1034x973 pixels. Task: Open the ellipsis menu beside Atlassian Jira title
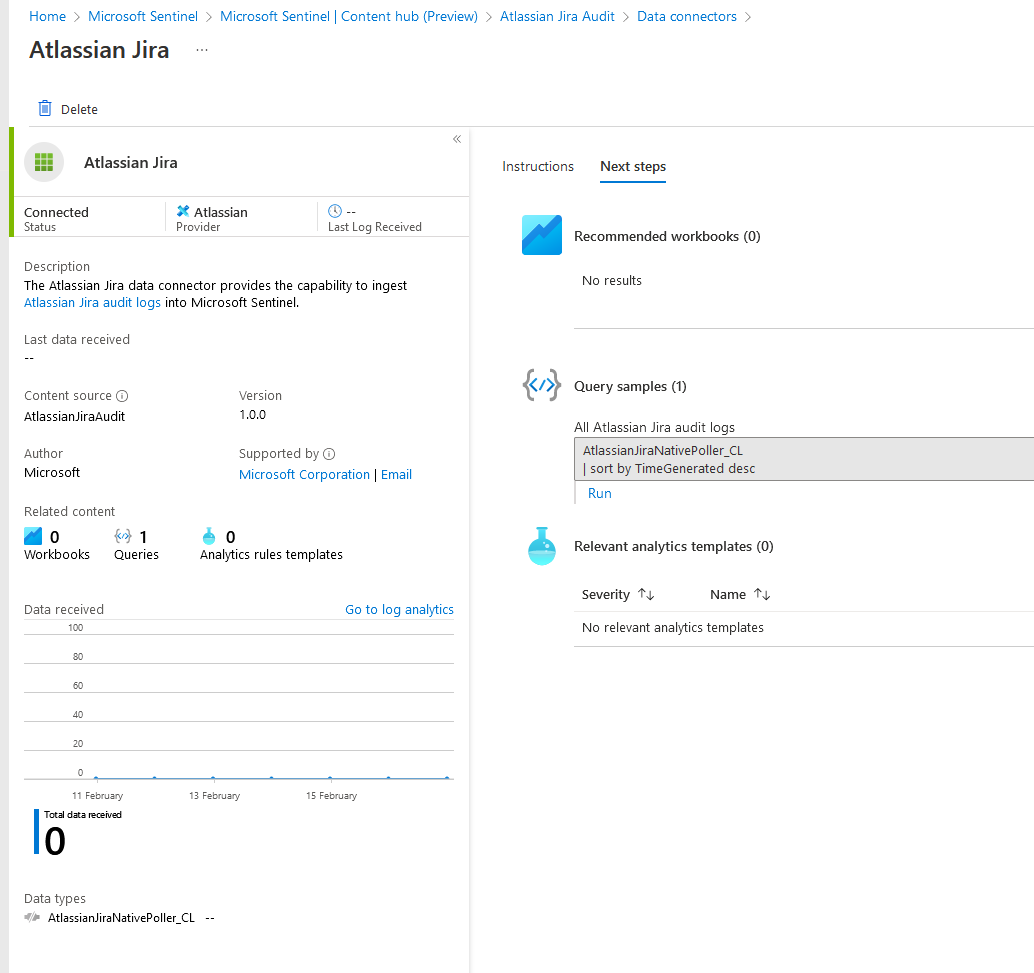202,50
